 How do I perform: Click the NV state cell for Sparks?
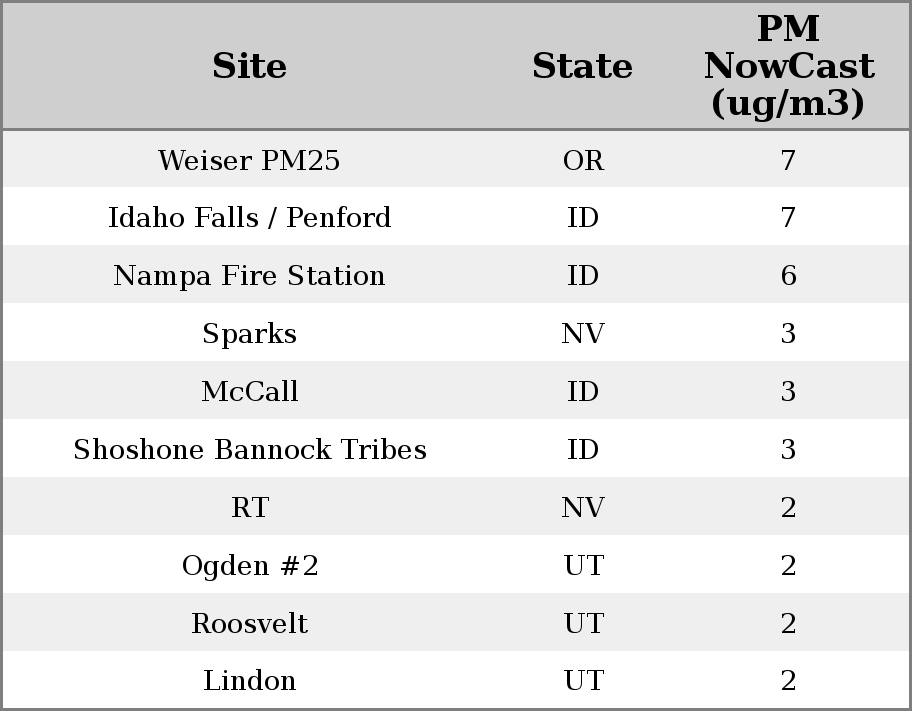(583, 334)
